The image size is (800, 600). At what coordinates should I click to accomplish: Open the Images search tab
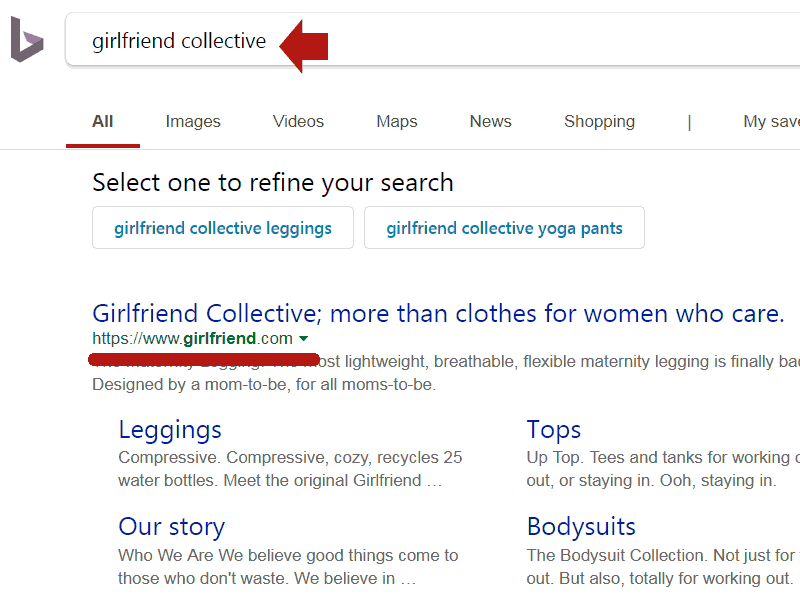192,121
